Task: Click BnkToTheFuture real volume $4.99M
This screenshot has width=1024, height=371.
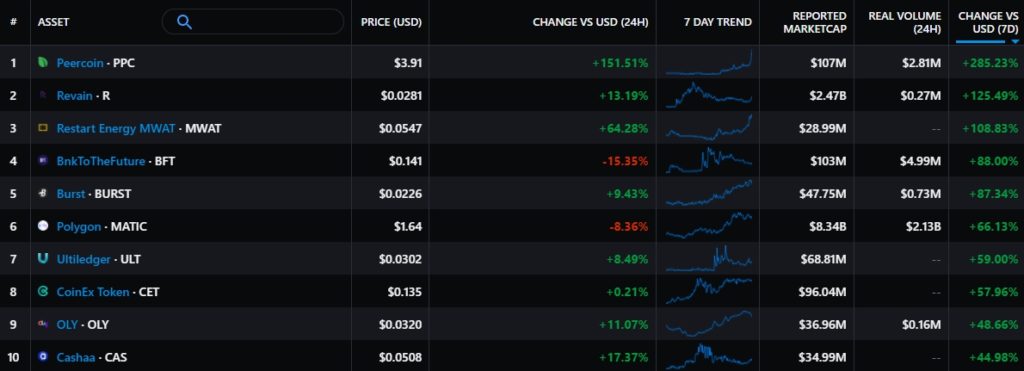Action: click(921, 161)
